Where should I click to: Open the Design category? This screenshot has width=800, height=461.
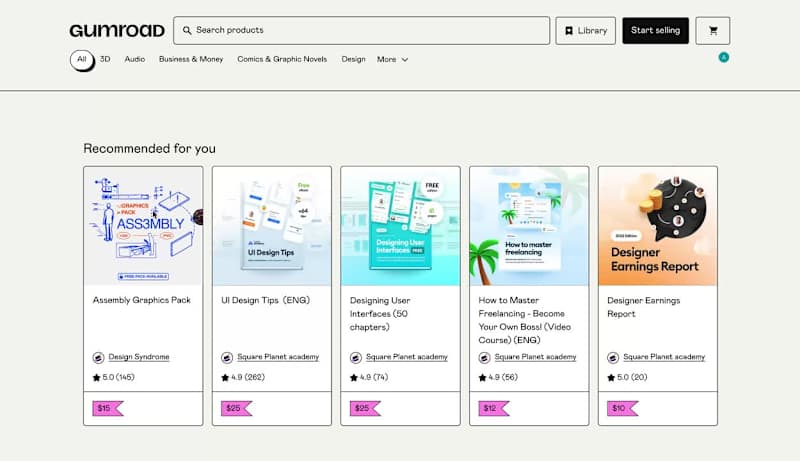(x=353, y=59)
